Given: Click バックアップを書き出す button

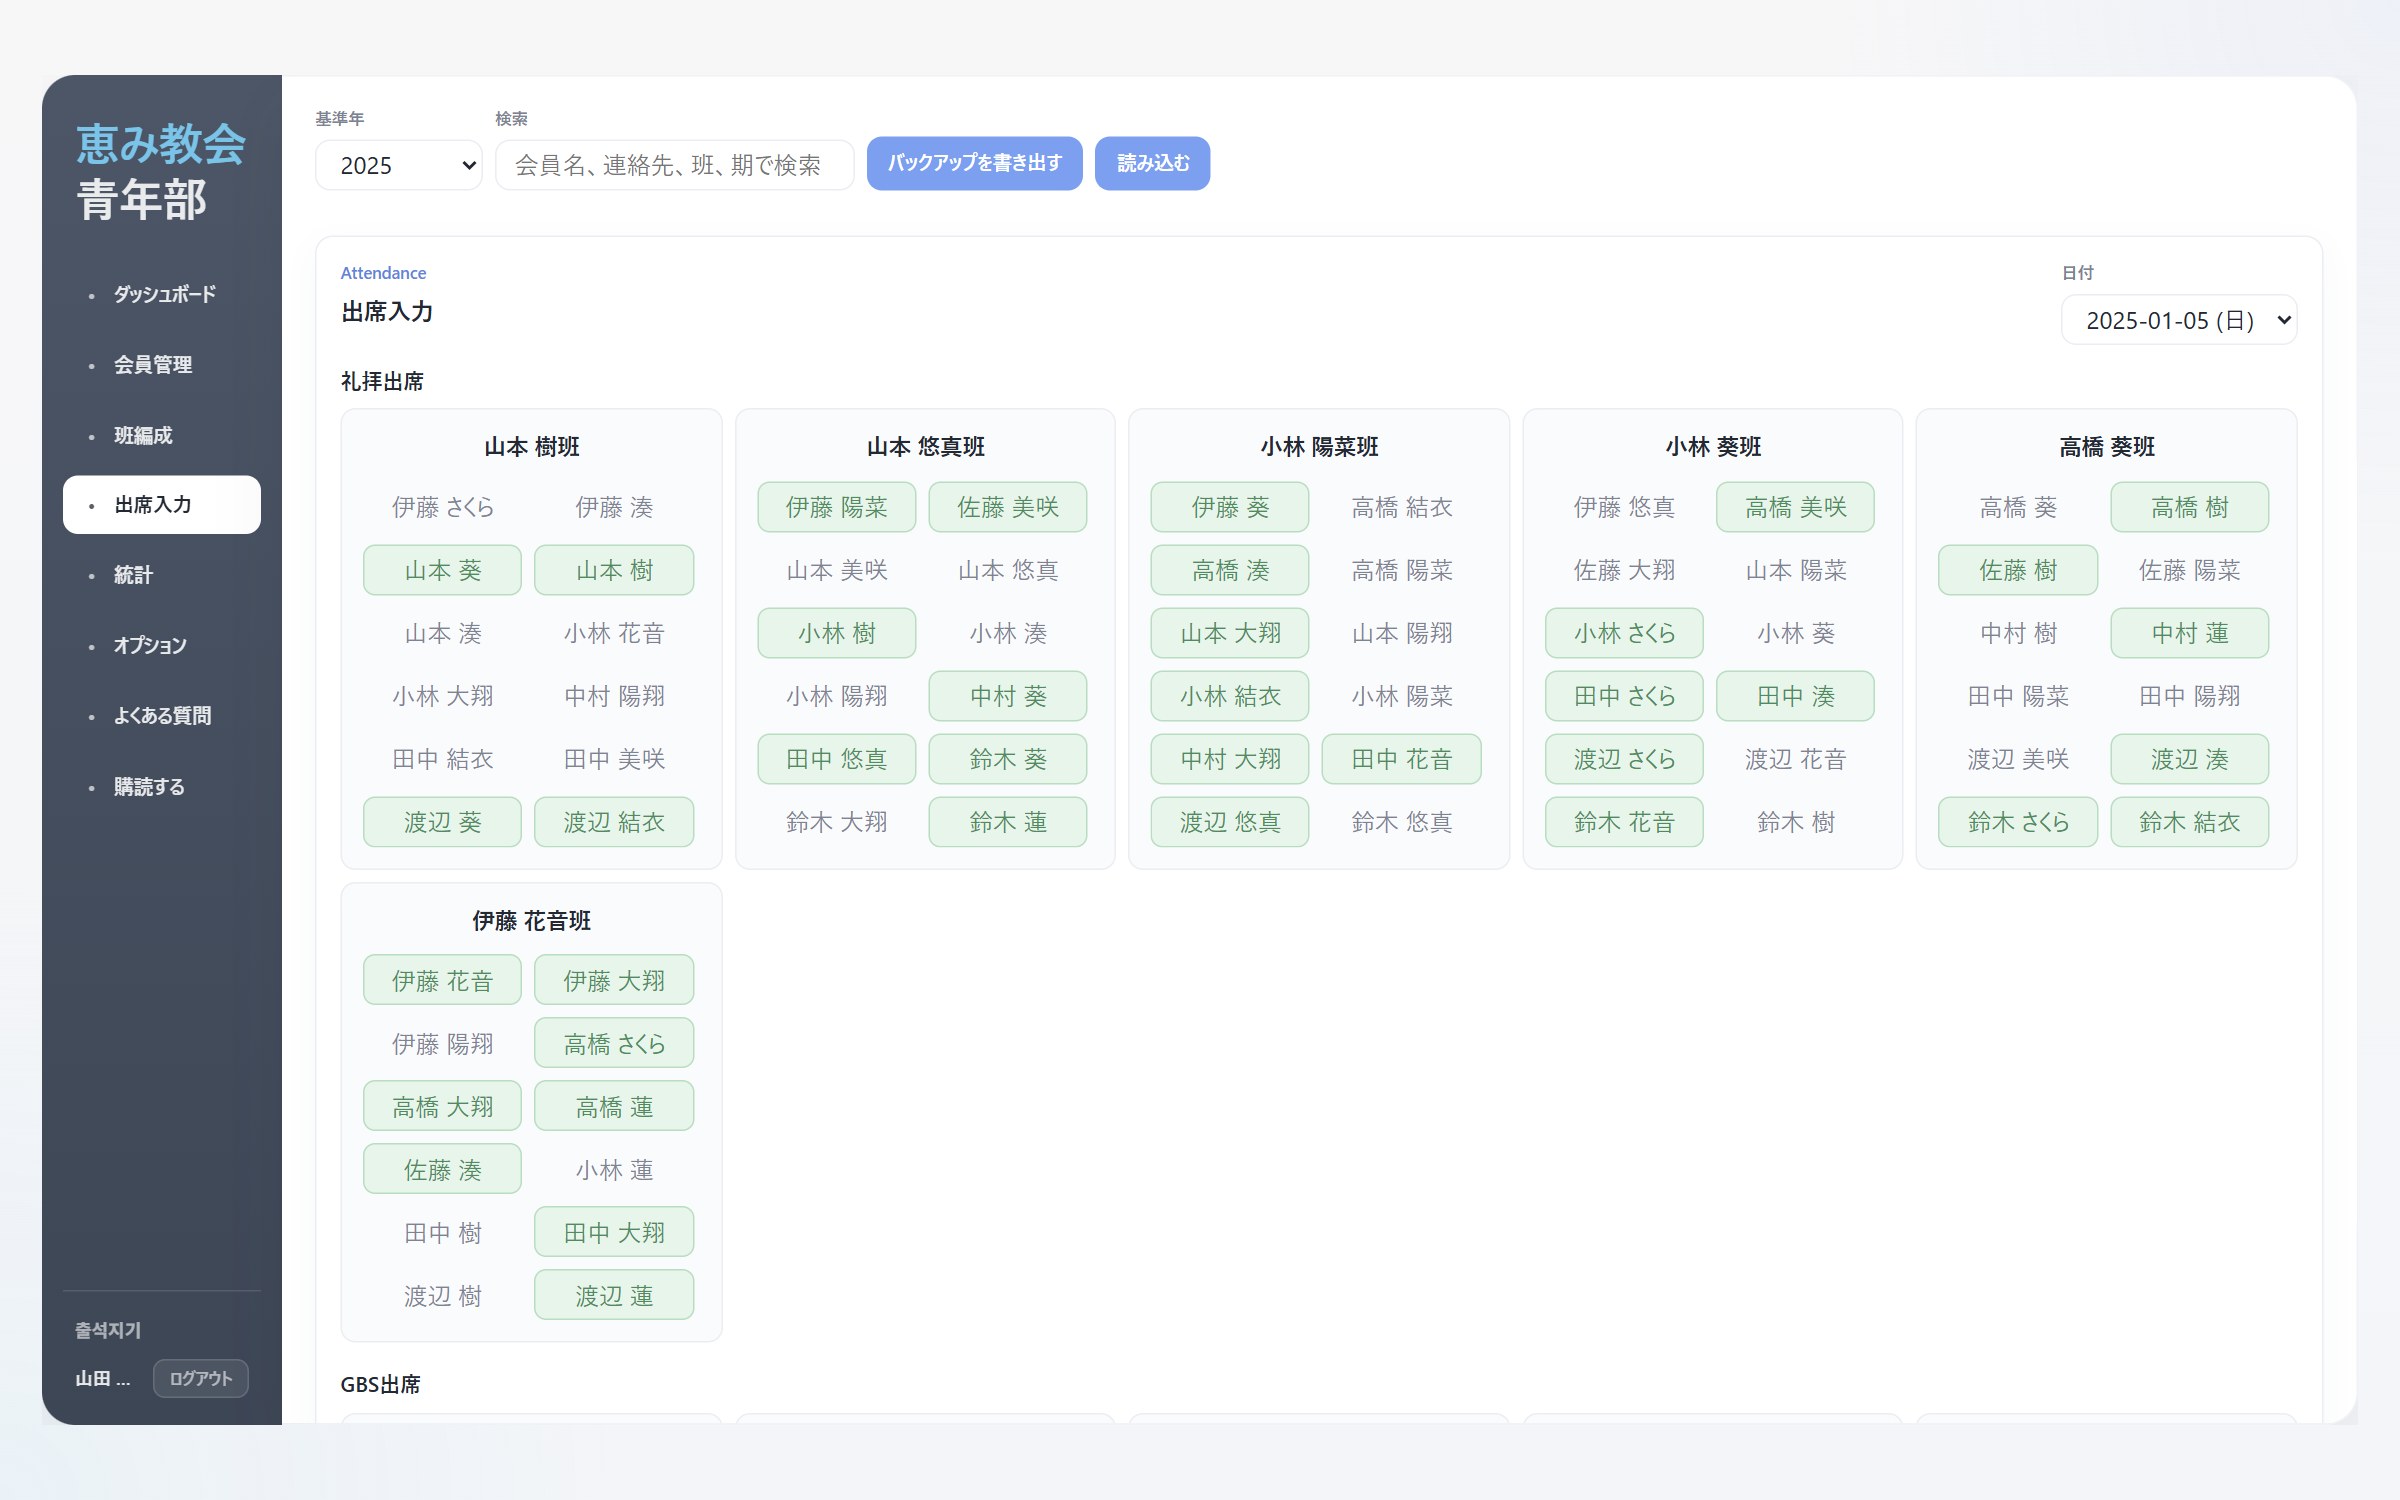Looking at the screenshot, I should click(974, 163).
